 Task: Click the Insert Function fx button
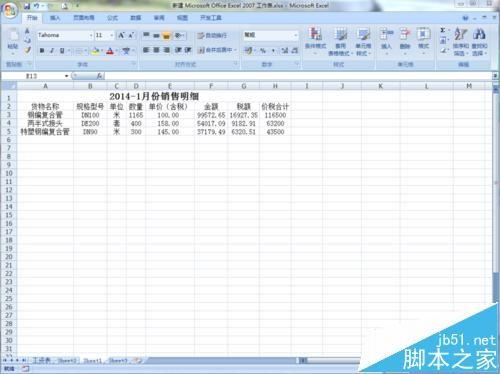[100, 76]
